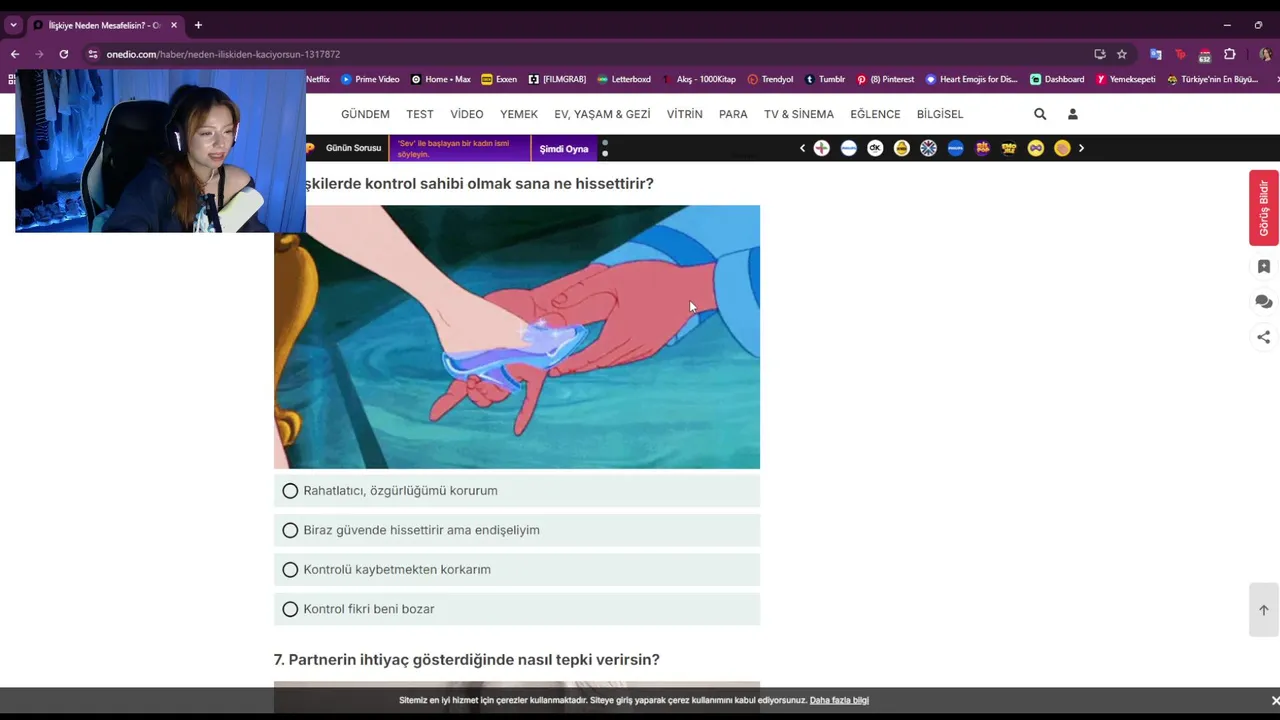Viewport: 1280px width, 720px height.
Task: Open the YEMEK menu item
Action: (519, 114)
